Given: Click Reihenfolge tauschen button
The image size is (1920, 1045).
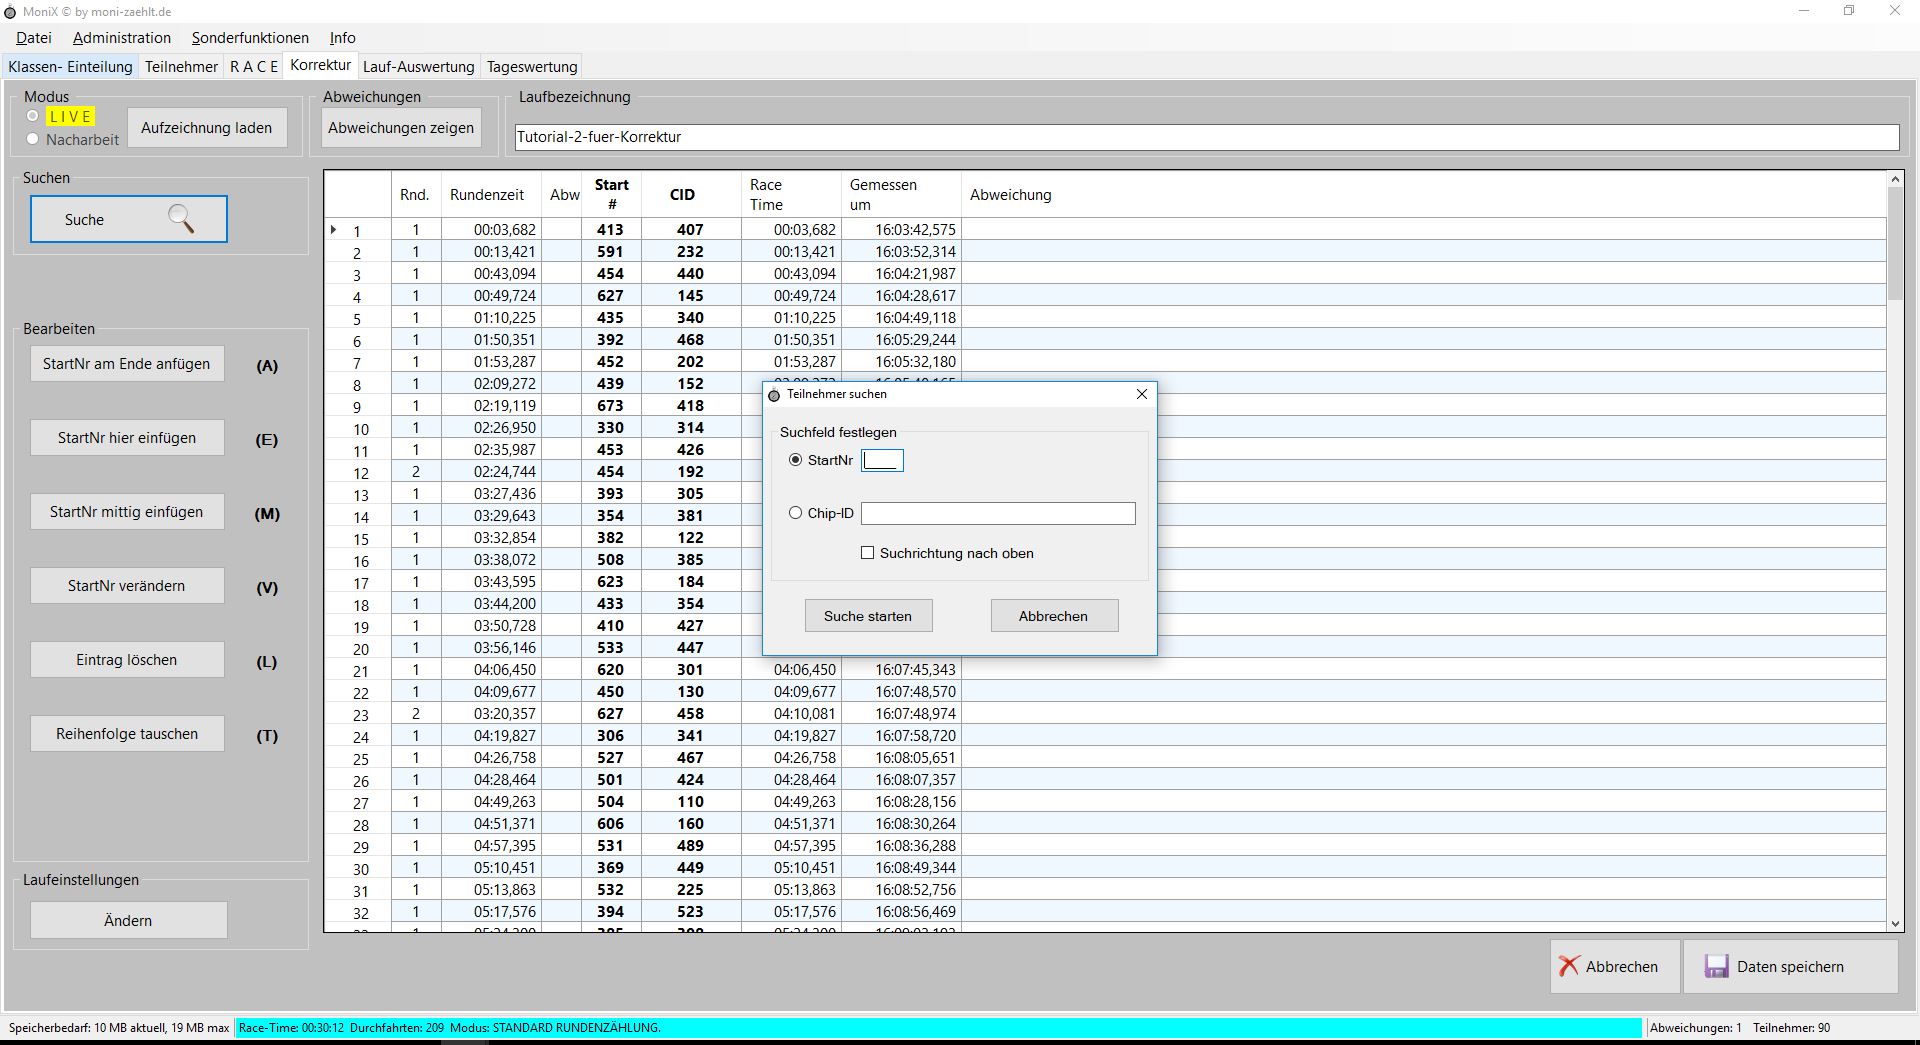Looking at the screenshot, I should coord(127,734).
